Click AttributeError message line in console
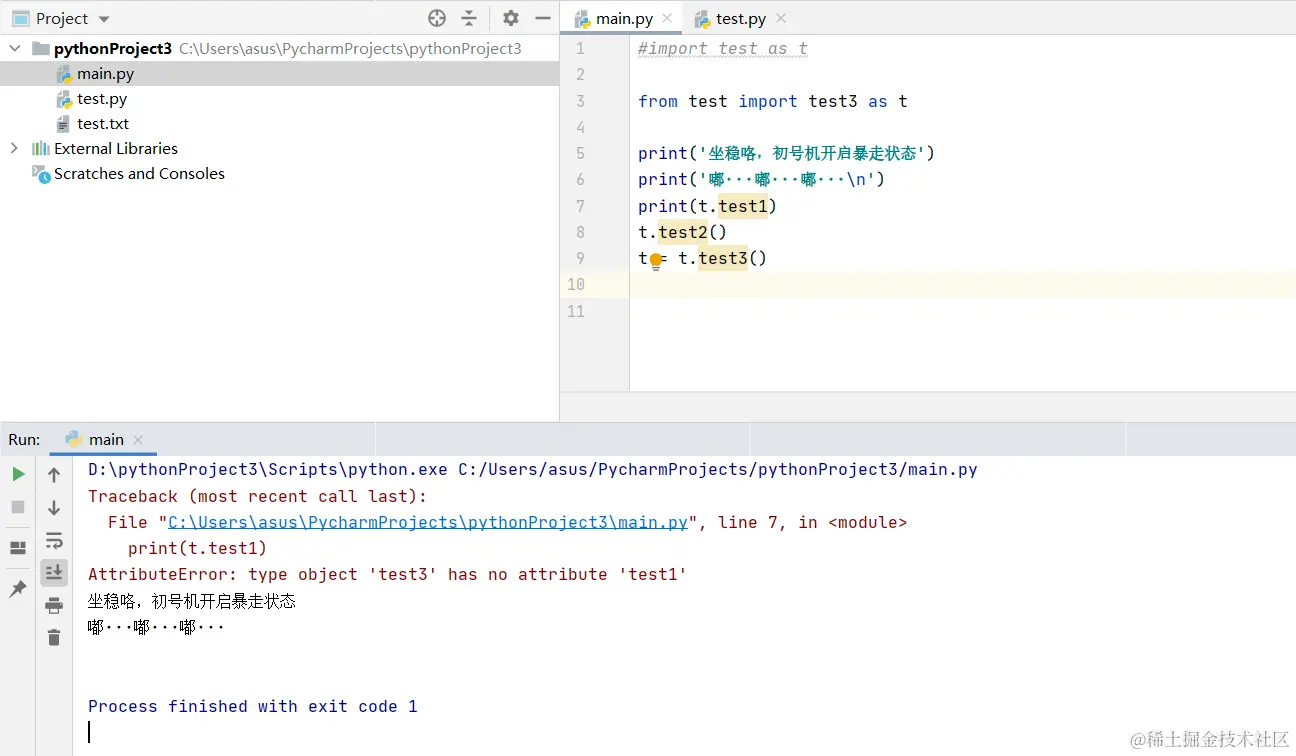Viewport: 1296px width, 756px height. [387, 574]
